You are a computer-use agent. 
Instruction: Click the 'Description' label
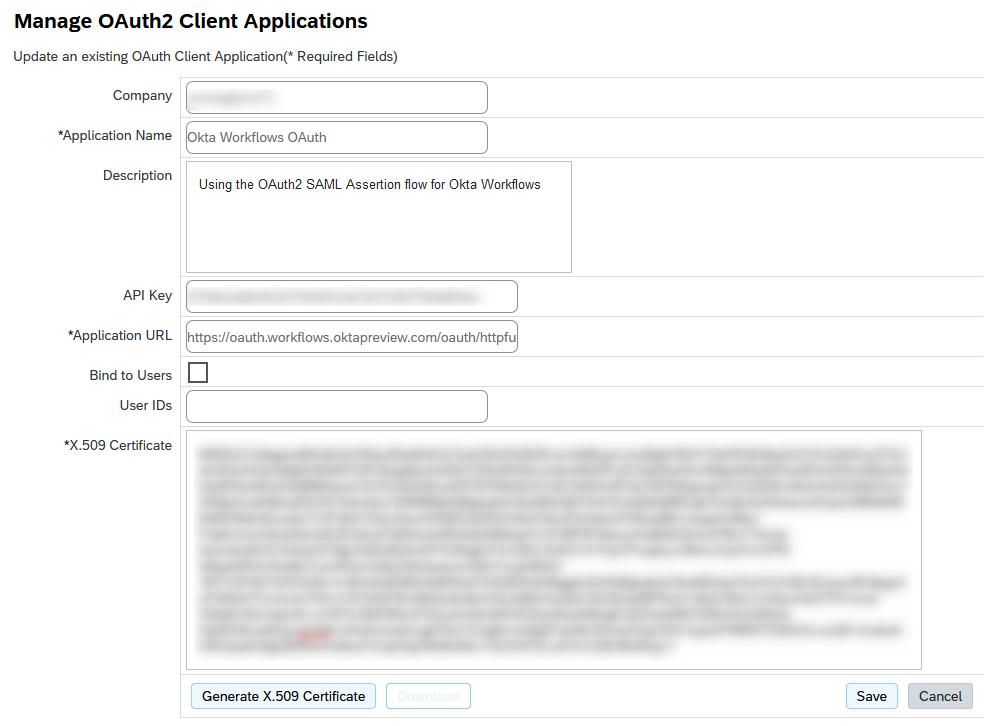pos(138,175)
